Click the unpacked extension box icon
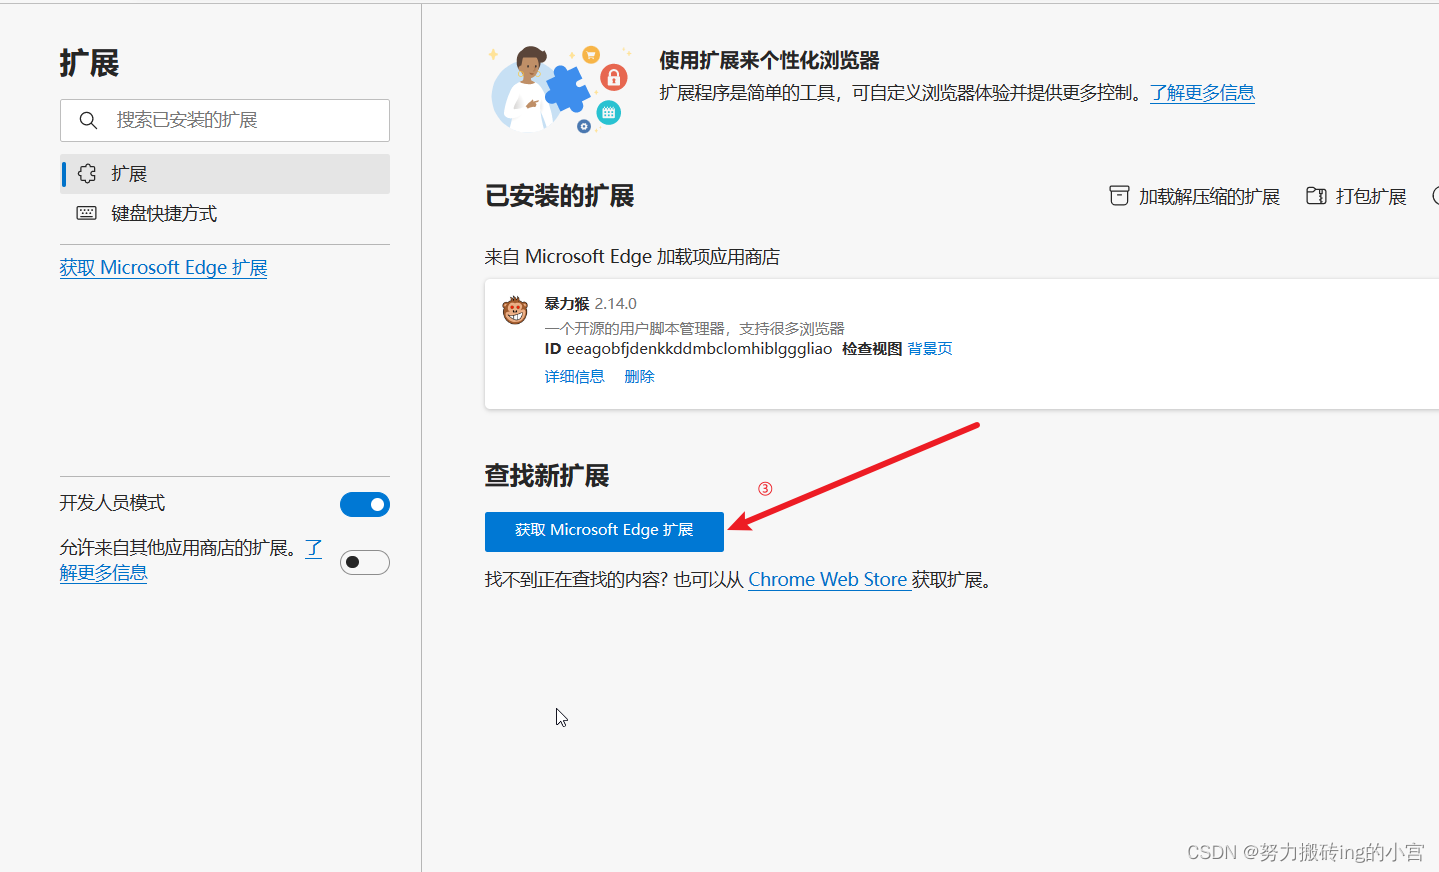The height and width of the screenshot is (872, 1439). coord(1119,196)
